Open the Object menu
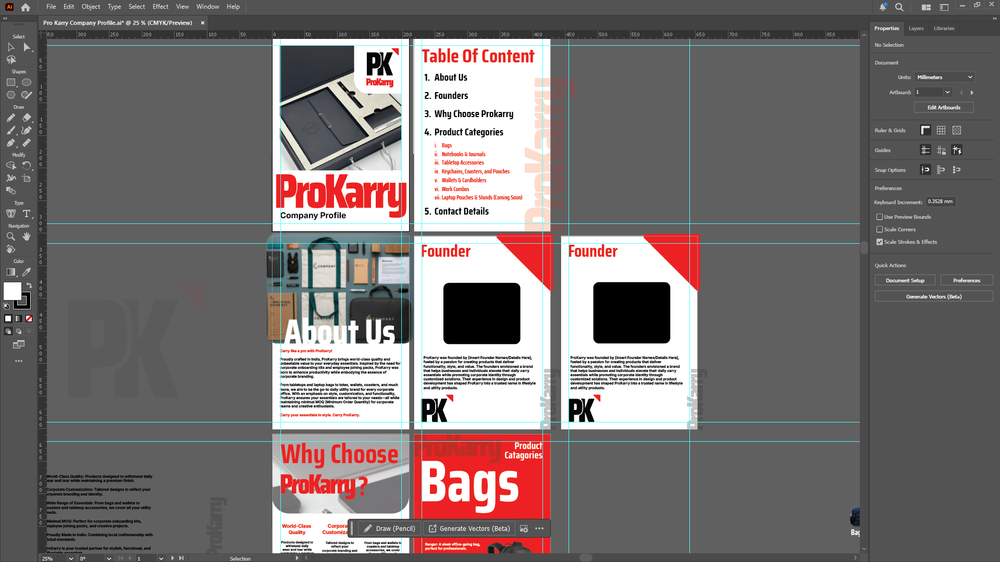This screenshot has height=562, width=1000. [x=91, y=6]
